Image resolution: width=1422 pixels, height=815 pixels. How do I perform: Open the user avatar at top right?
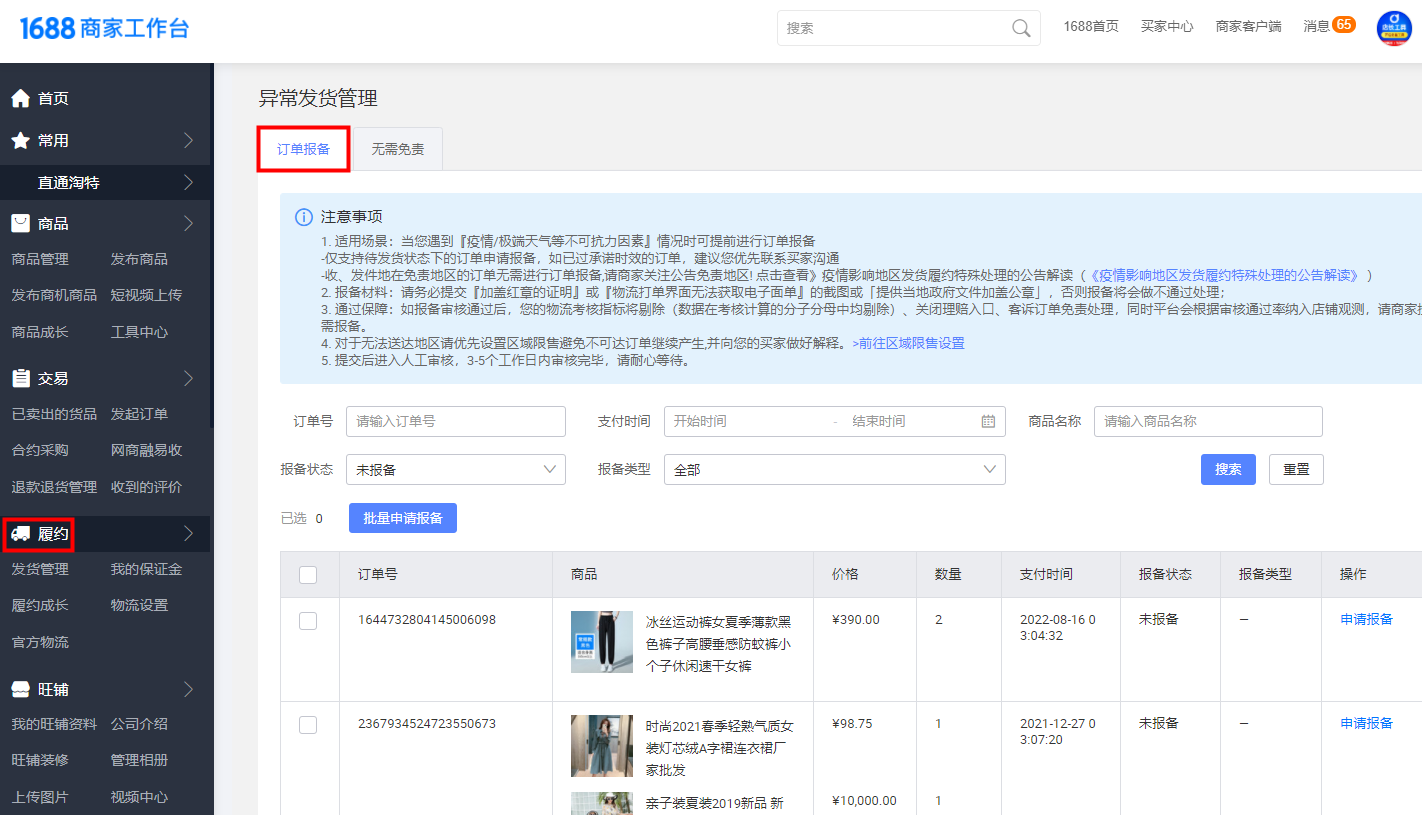1393,28
